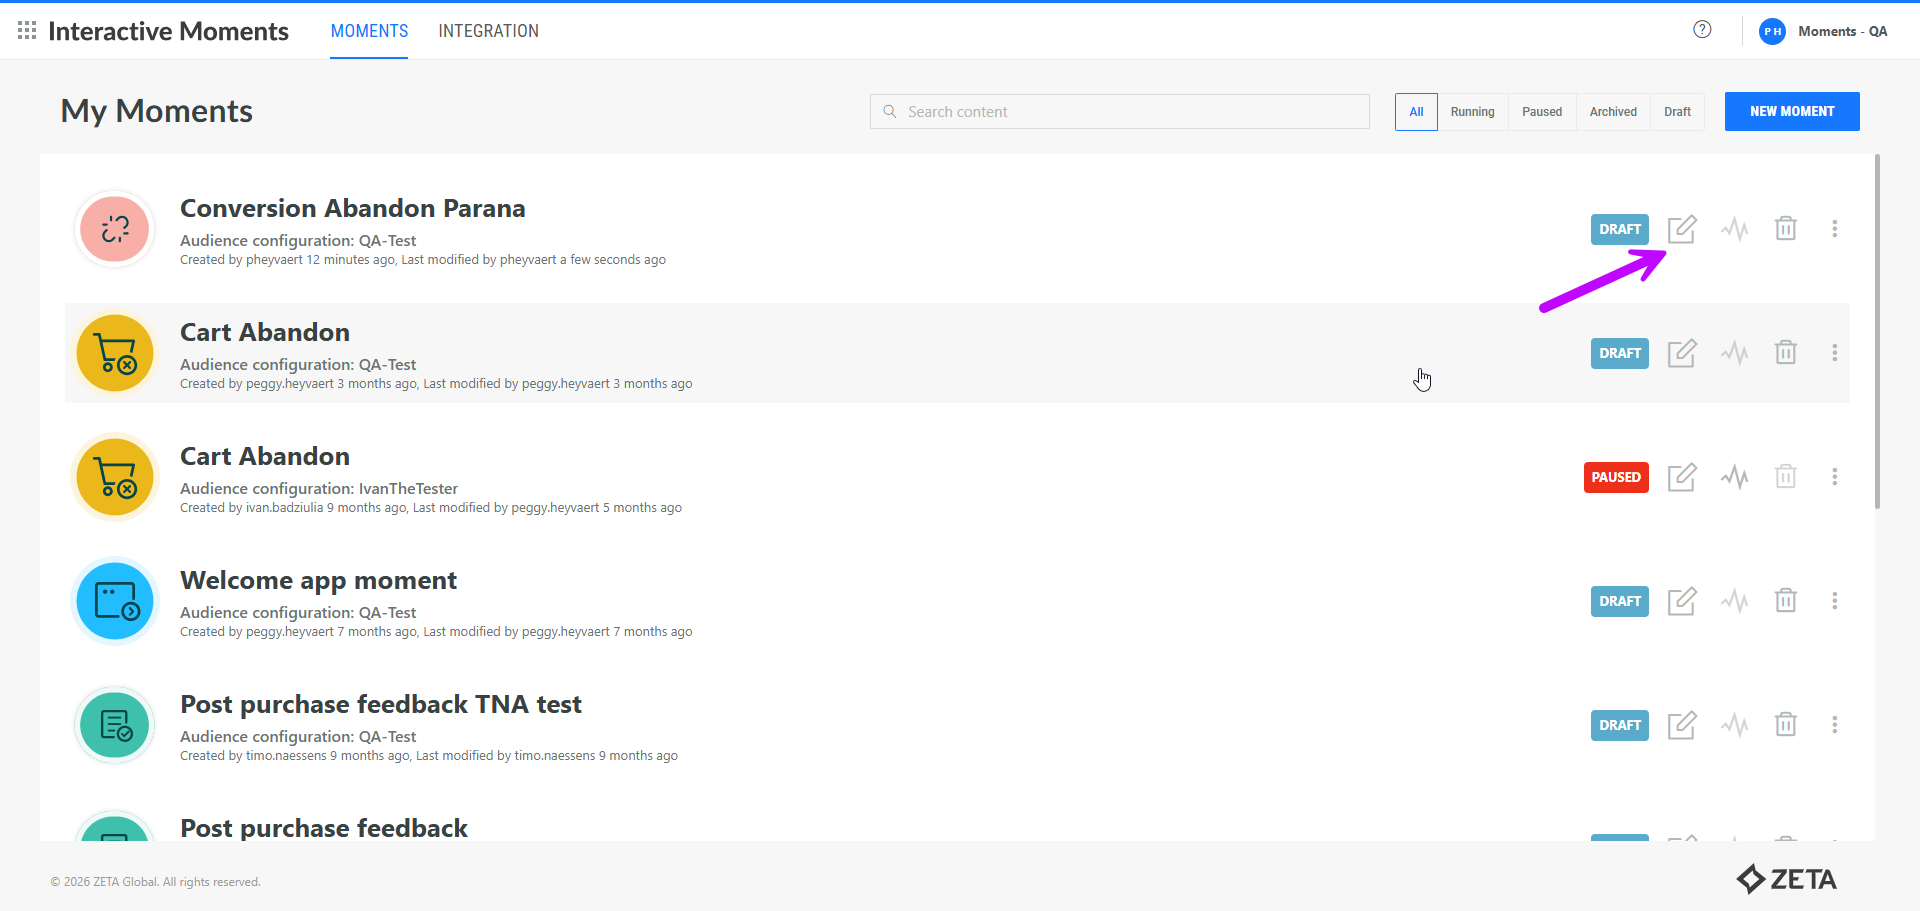View analytics for paused Cart Abandon
The height and width of the screenshot is (911, 1920).
(1735, 477)
